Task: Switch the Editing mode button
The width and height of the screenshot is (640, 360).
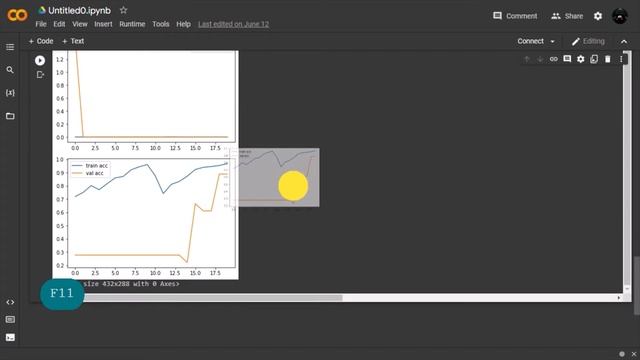Action: tap(588, 41)
